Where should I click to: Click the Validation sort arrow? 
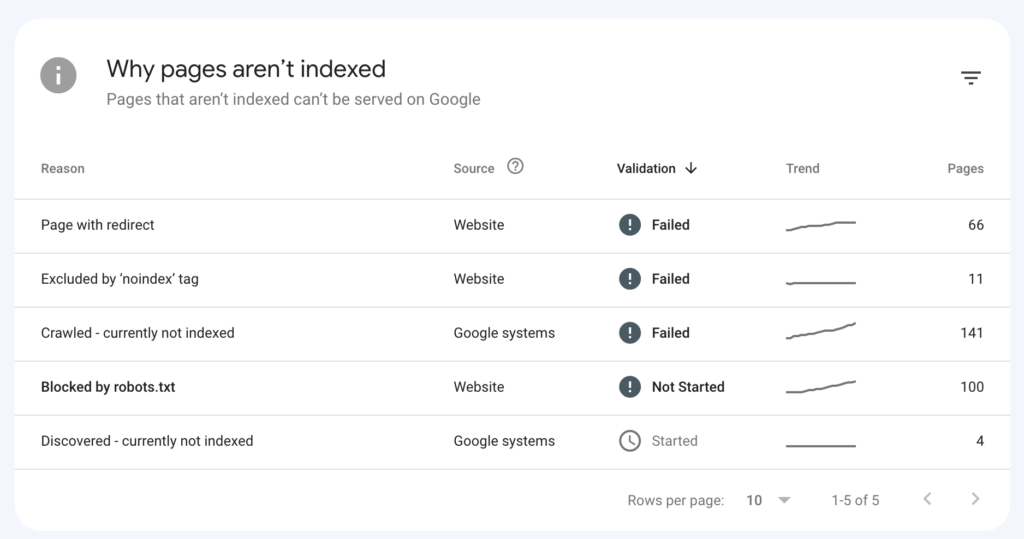(x=691, y=168)
